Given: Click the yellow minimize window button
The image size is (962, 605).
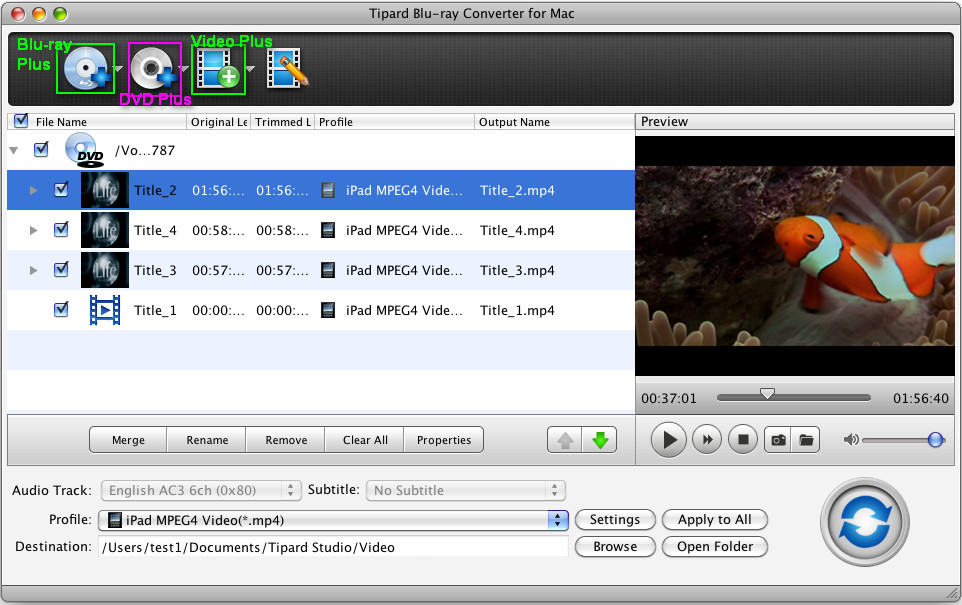Looking at the screenshot, I should (x=39, y=13).
